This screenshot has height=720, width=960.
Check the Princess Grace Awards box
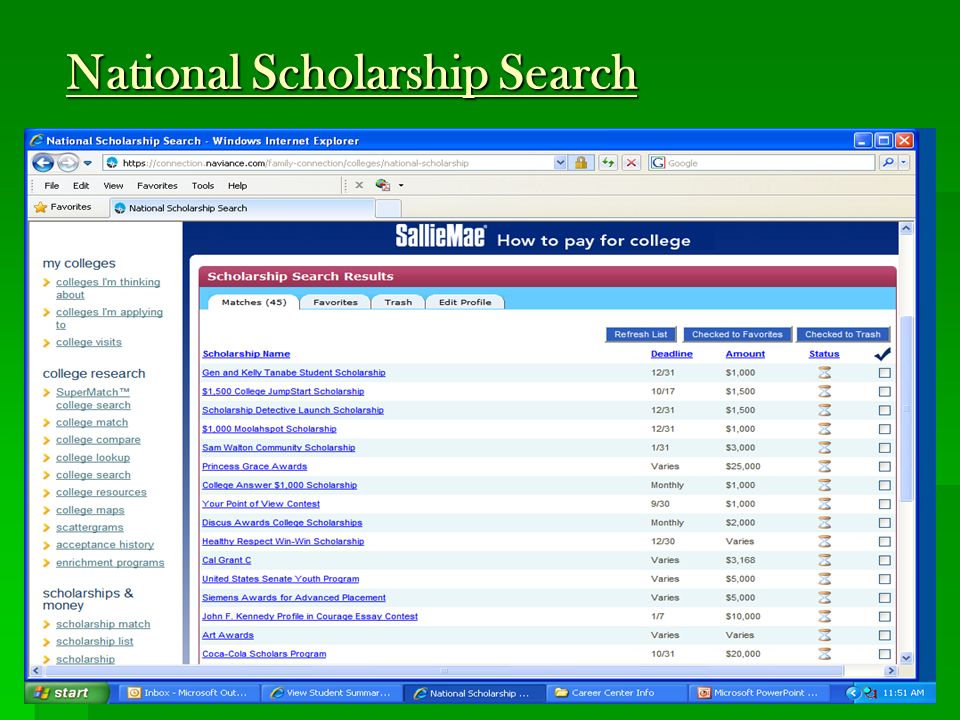click(884, 467)
